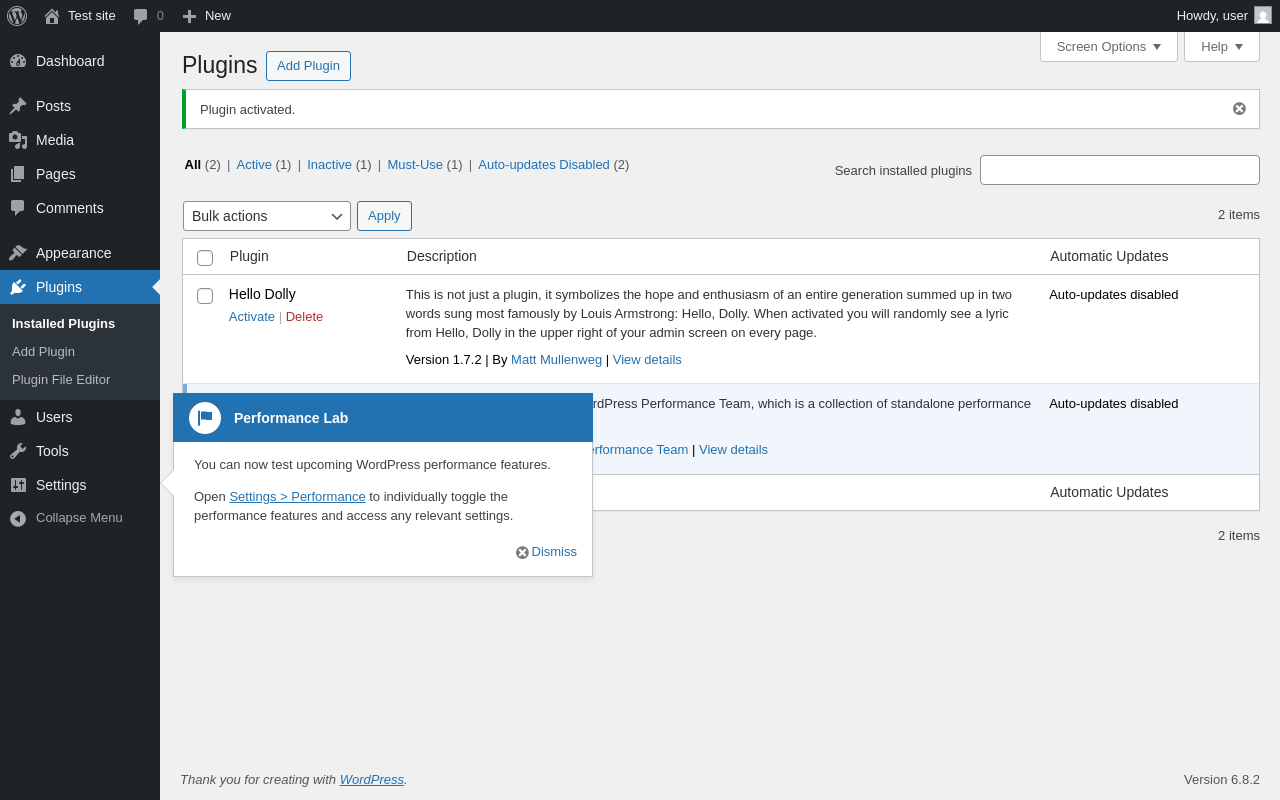This screenshot has width=1280, height=800.
Task: Filter plugins by Active
Action: click(x=254, y=165)
